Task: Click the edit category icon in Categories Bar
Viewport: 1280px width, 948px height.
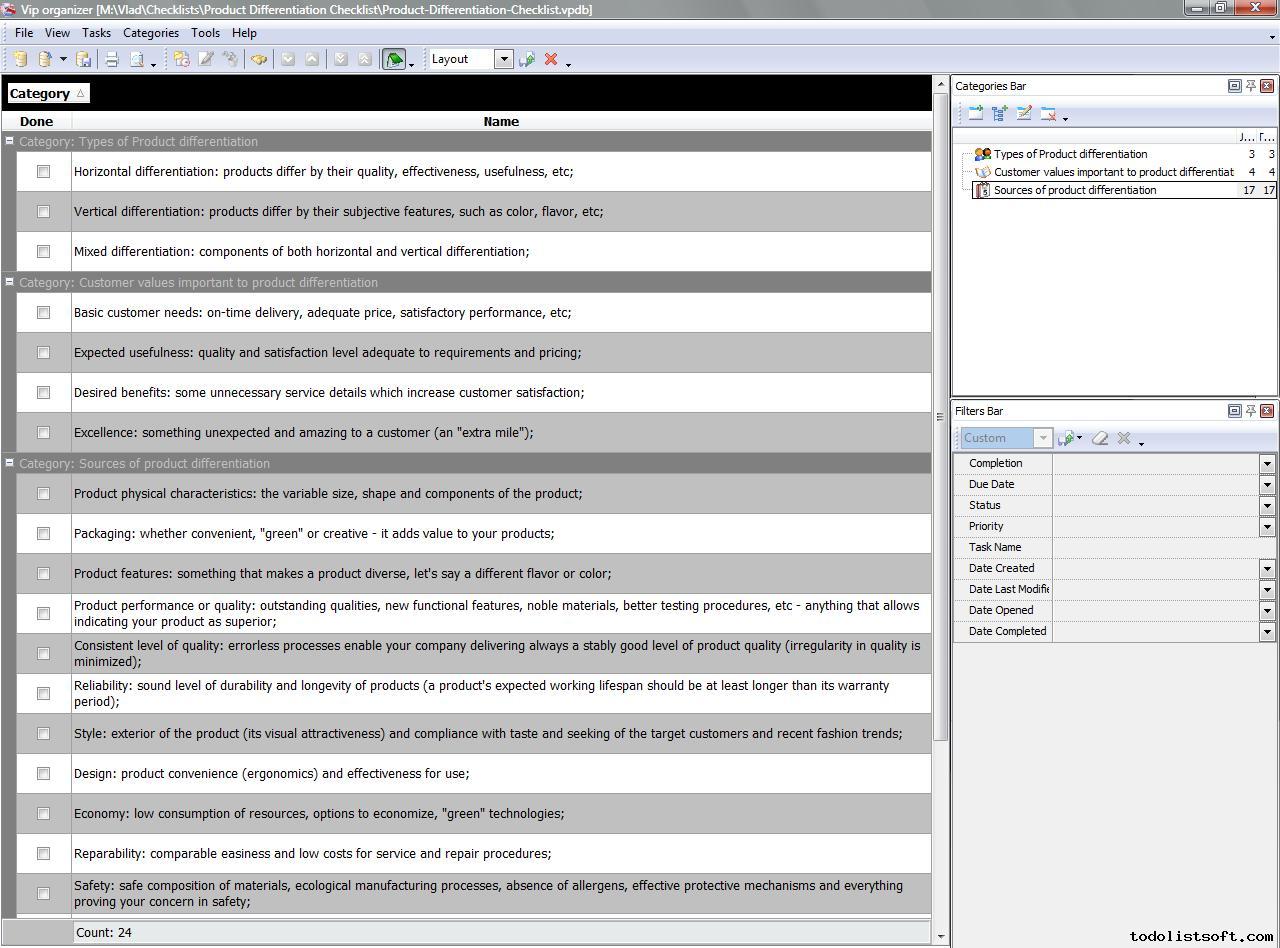Action: pos(1024,114)
